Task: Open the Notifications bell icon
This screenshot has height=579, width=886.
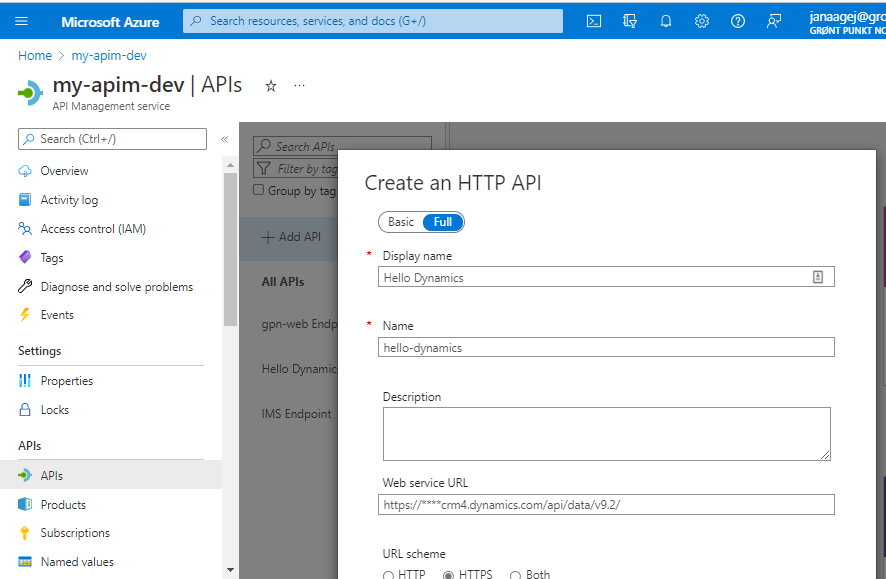Action: pyautogui.click(x=665, y=20)
